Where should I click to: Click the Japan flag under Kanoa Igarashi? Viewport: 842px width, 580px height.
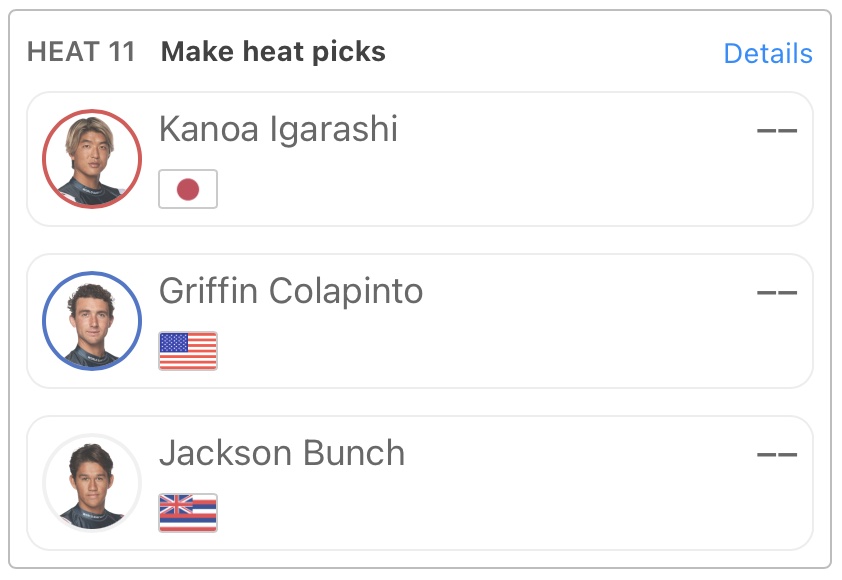click(188, 189)
